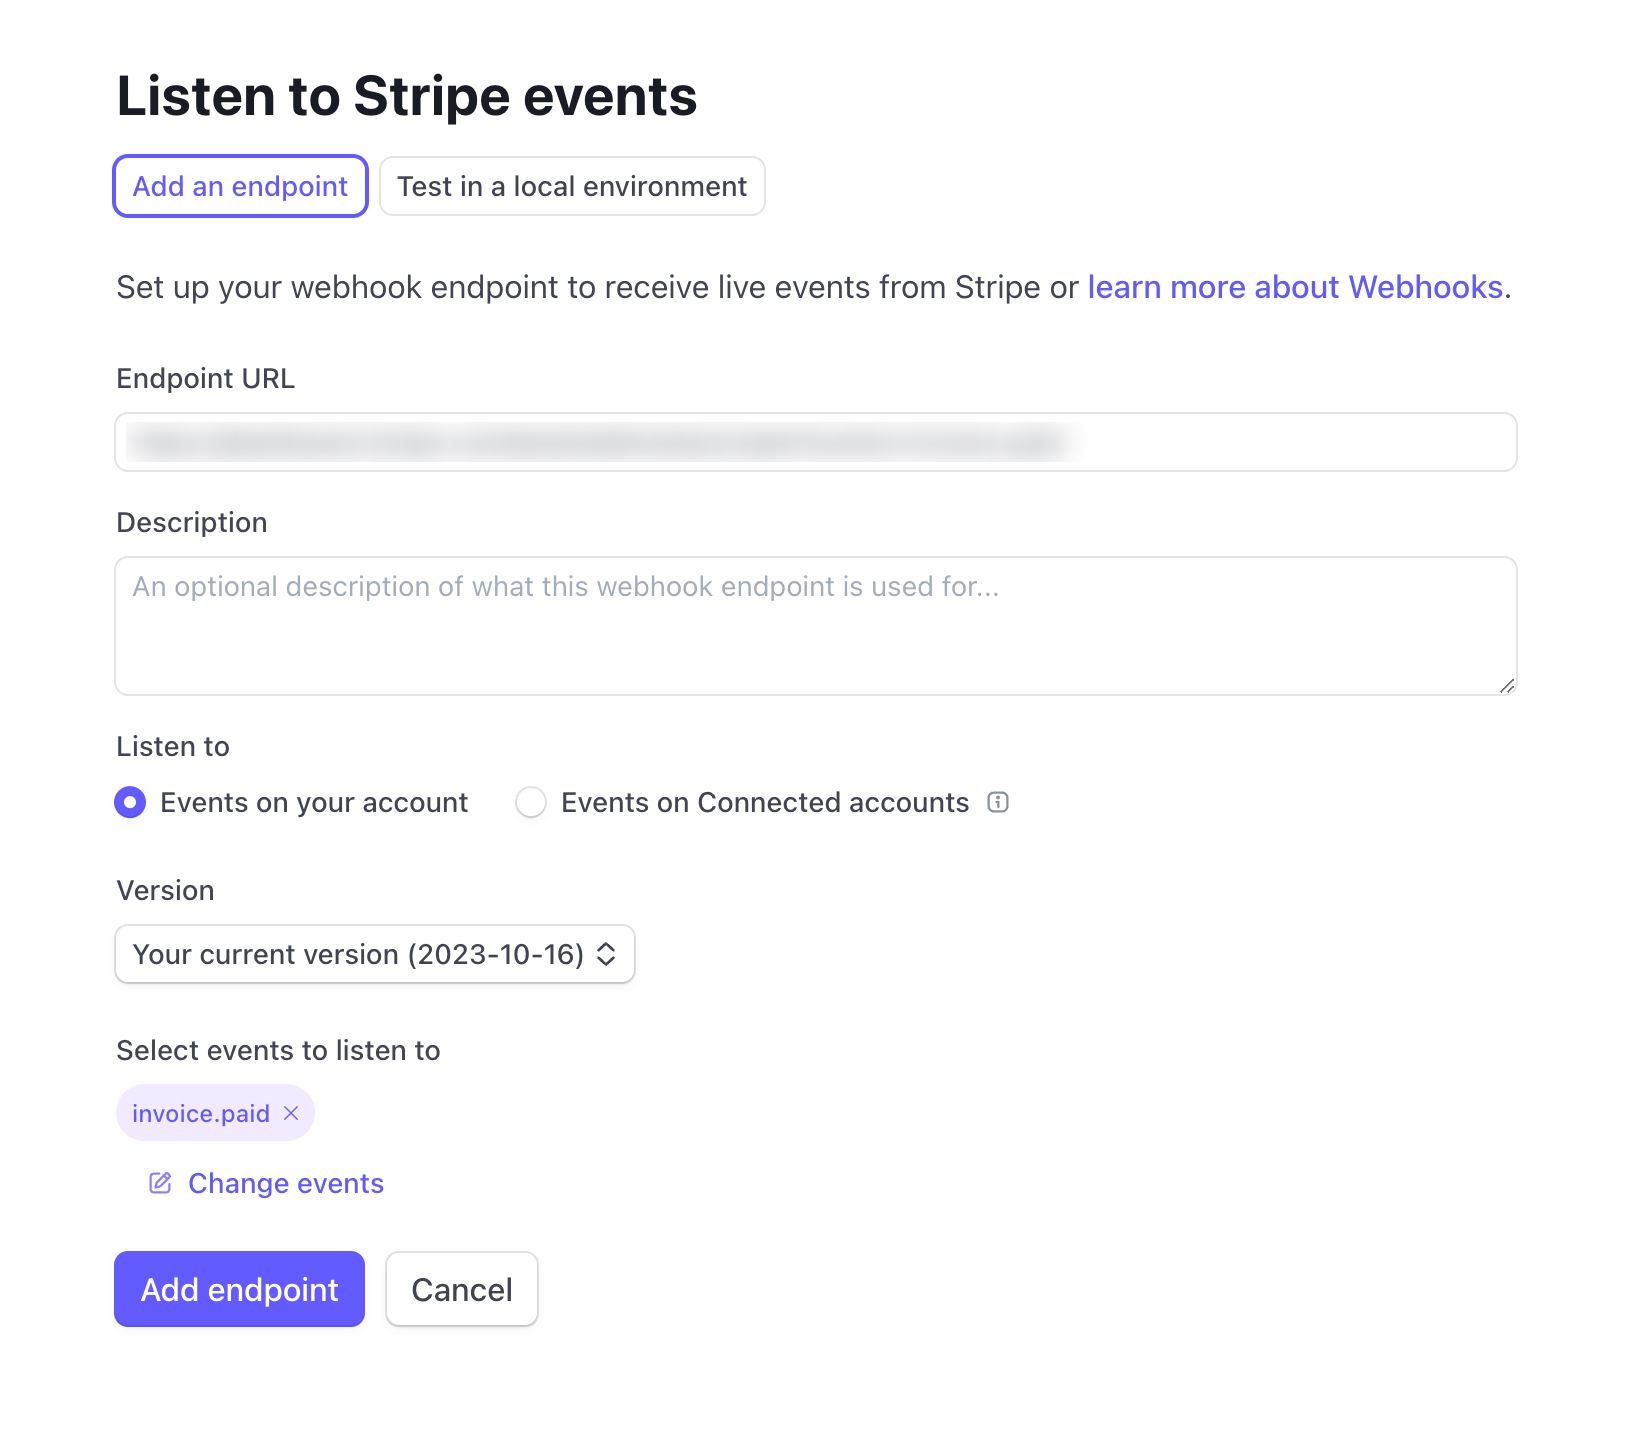
Task: Click the pencil edit icon next to Change events
Action: tap(160, 1183)
